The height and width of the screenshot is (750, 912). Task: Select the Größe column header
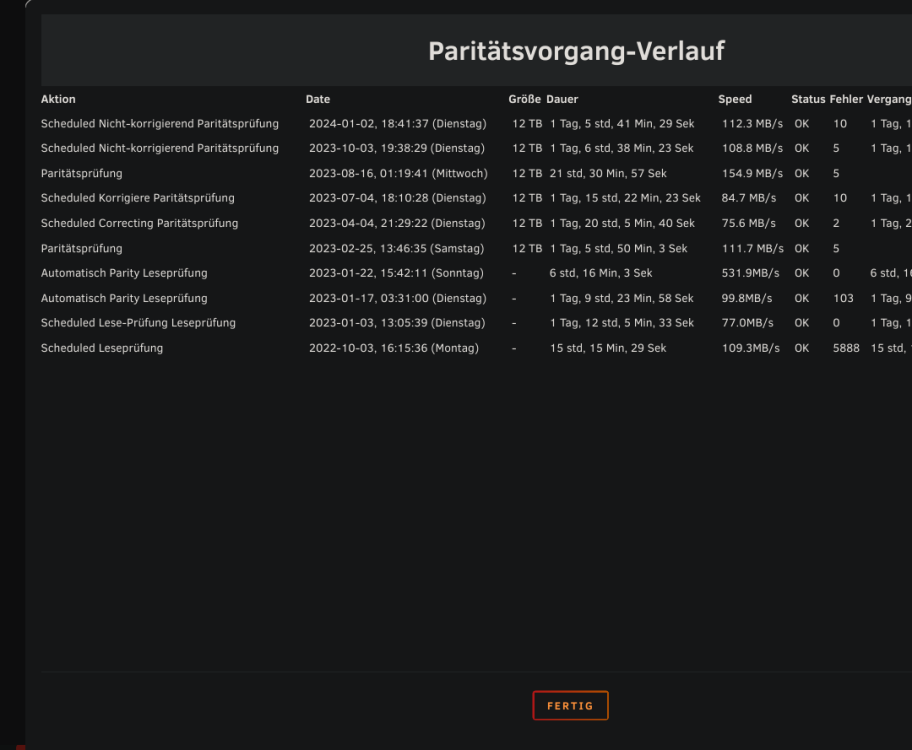(x=525, y=99)
